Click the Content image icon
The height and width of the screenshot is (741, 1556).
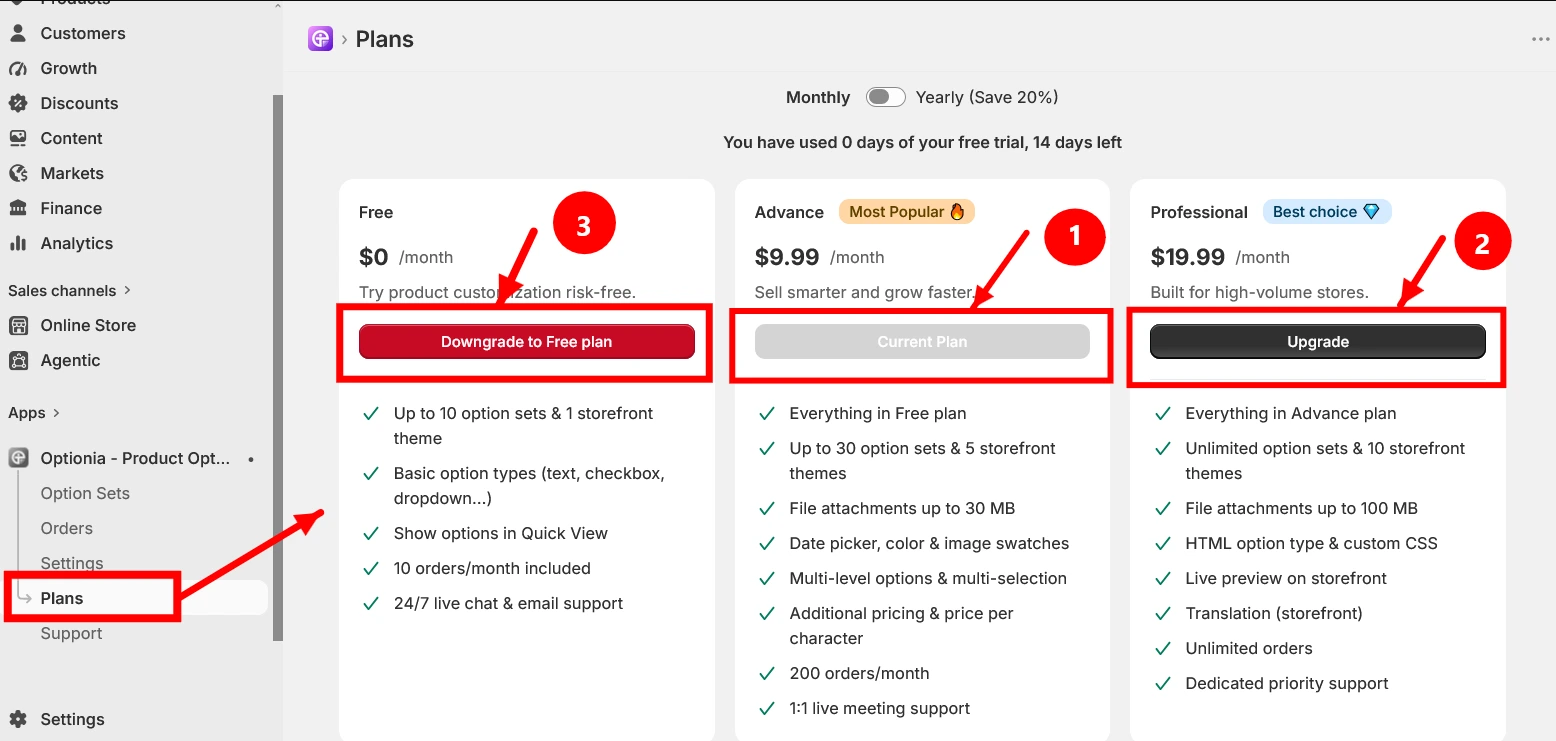point(18,138)
